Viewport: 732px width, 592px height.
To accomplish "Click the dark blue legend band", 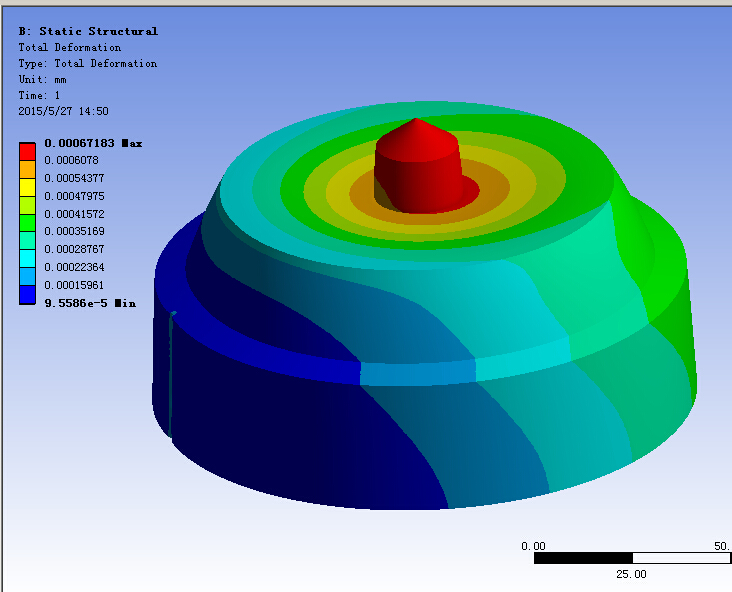I will click(28, 295).
